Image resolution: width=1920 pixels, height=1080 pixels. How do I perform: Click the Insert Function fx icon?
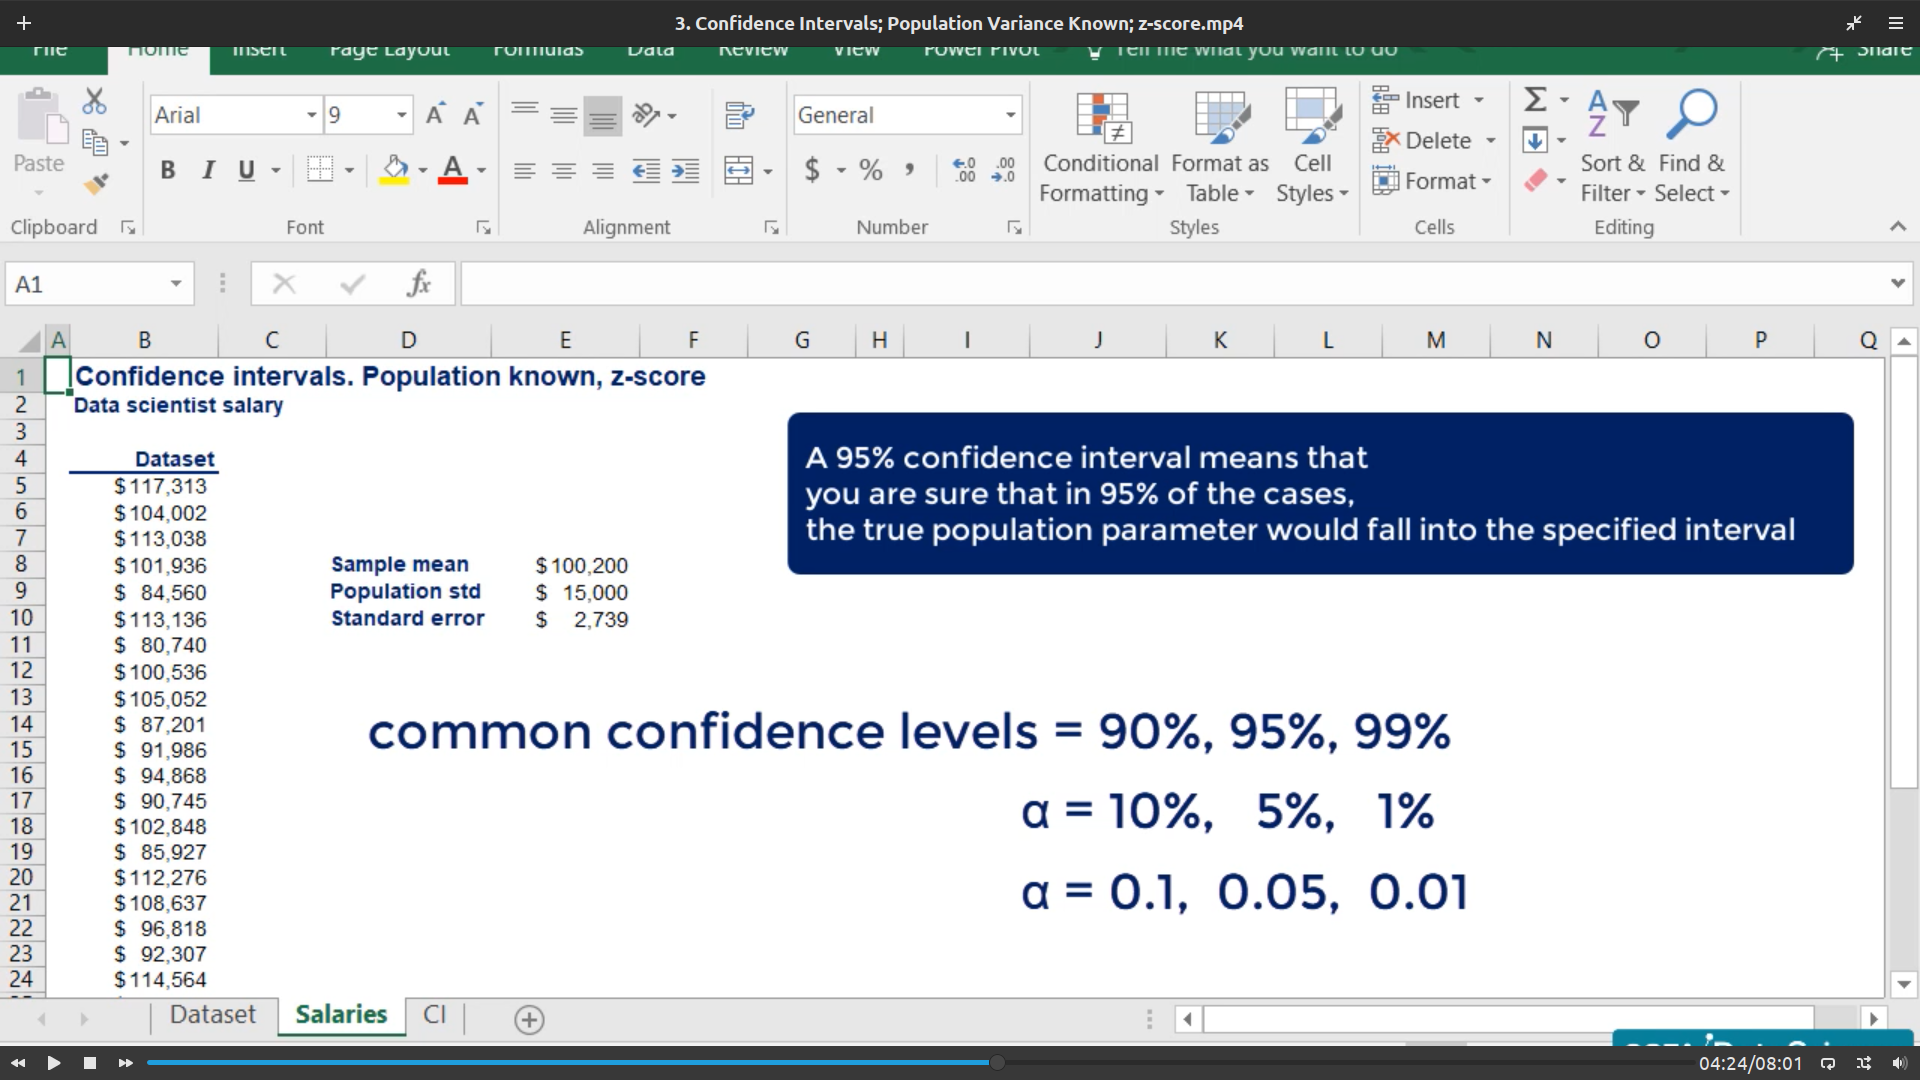pyautogui.click(x=418, y=284)
